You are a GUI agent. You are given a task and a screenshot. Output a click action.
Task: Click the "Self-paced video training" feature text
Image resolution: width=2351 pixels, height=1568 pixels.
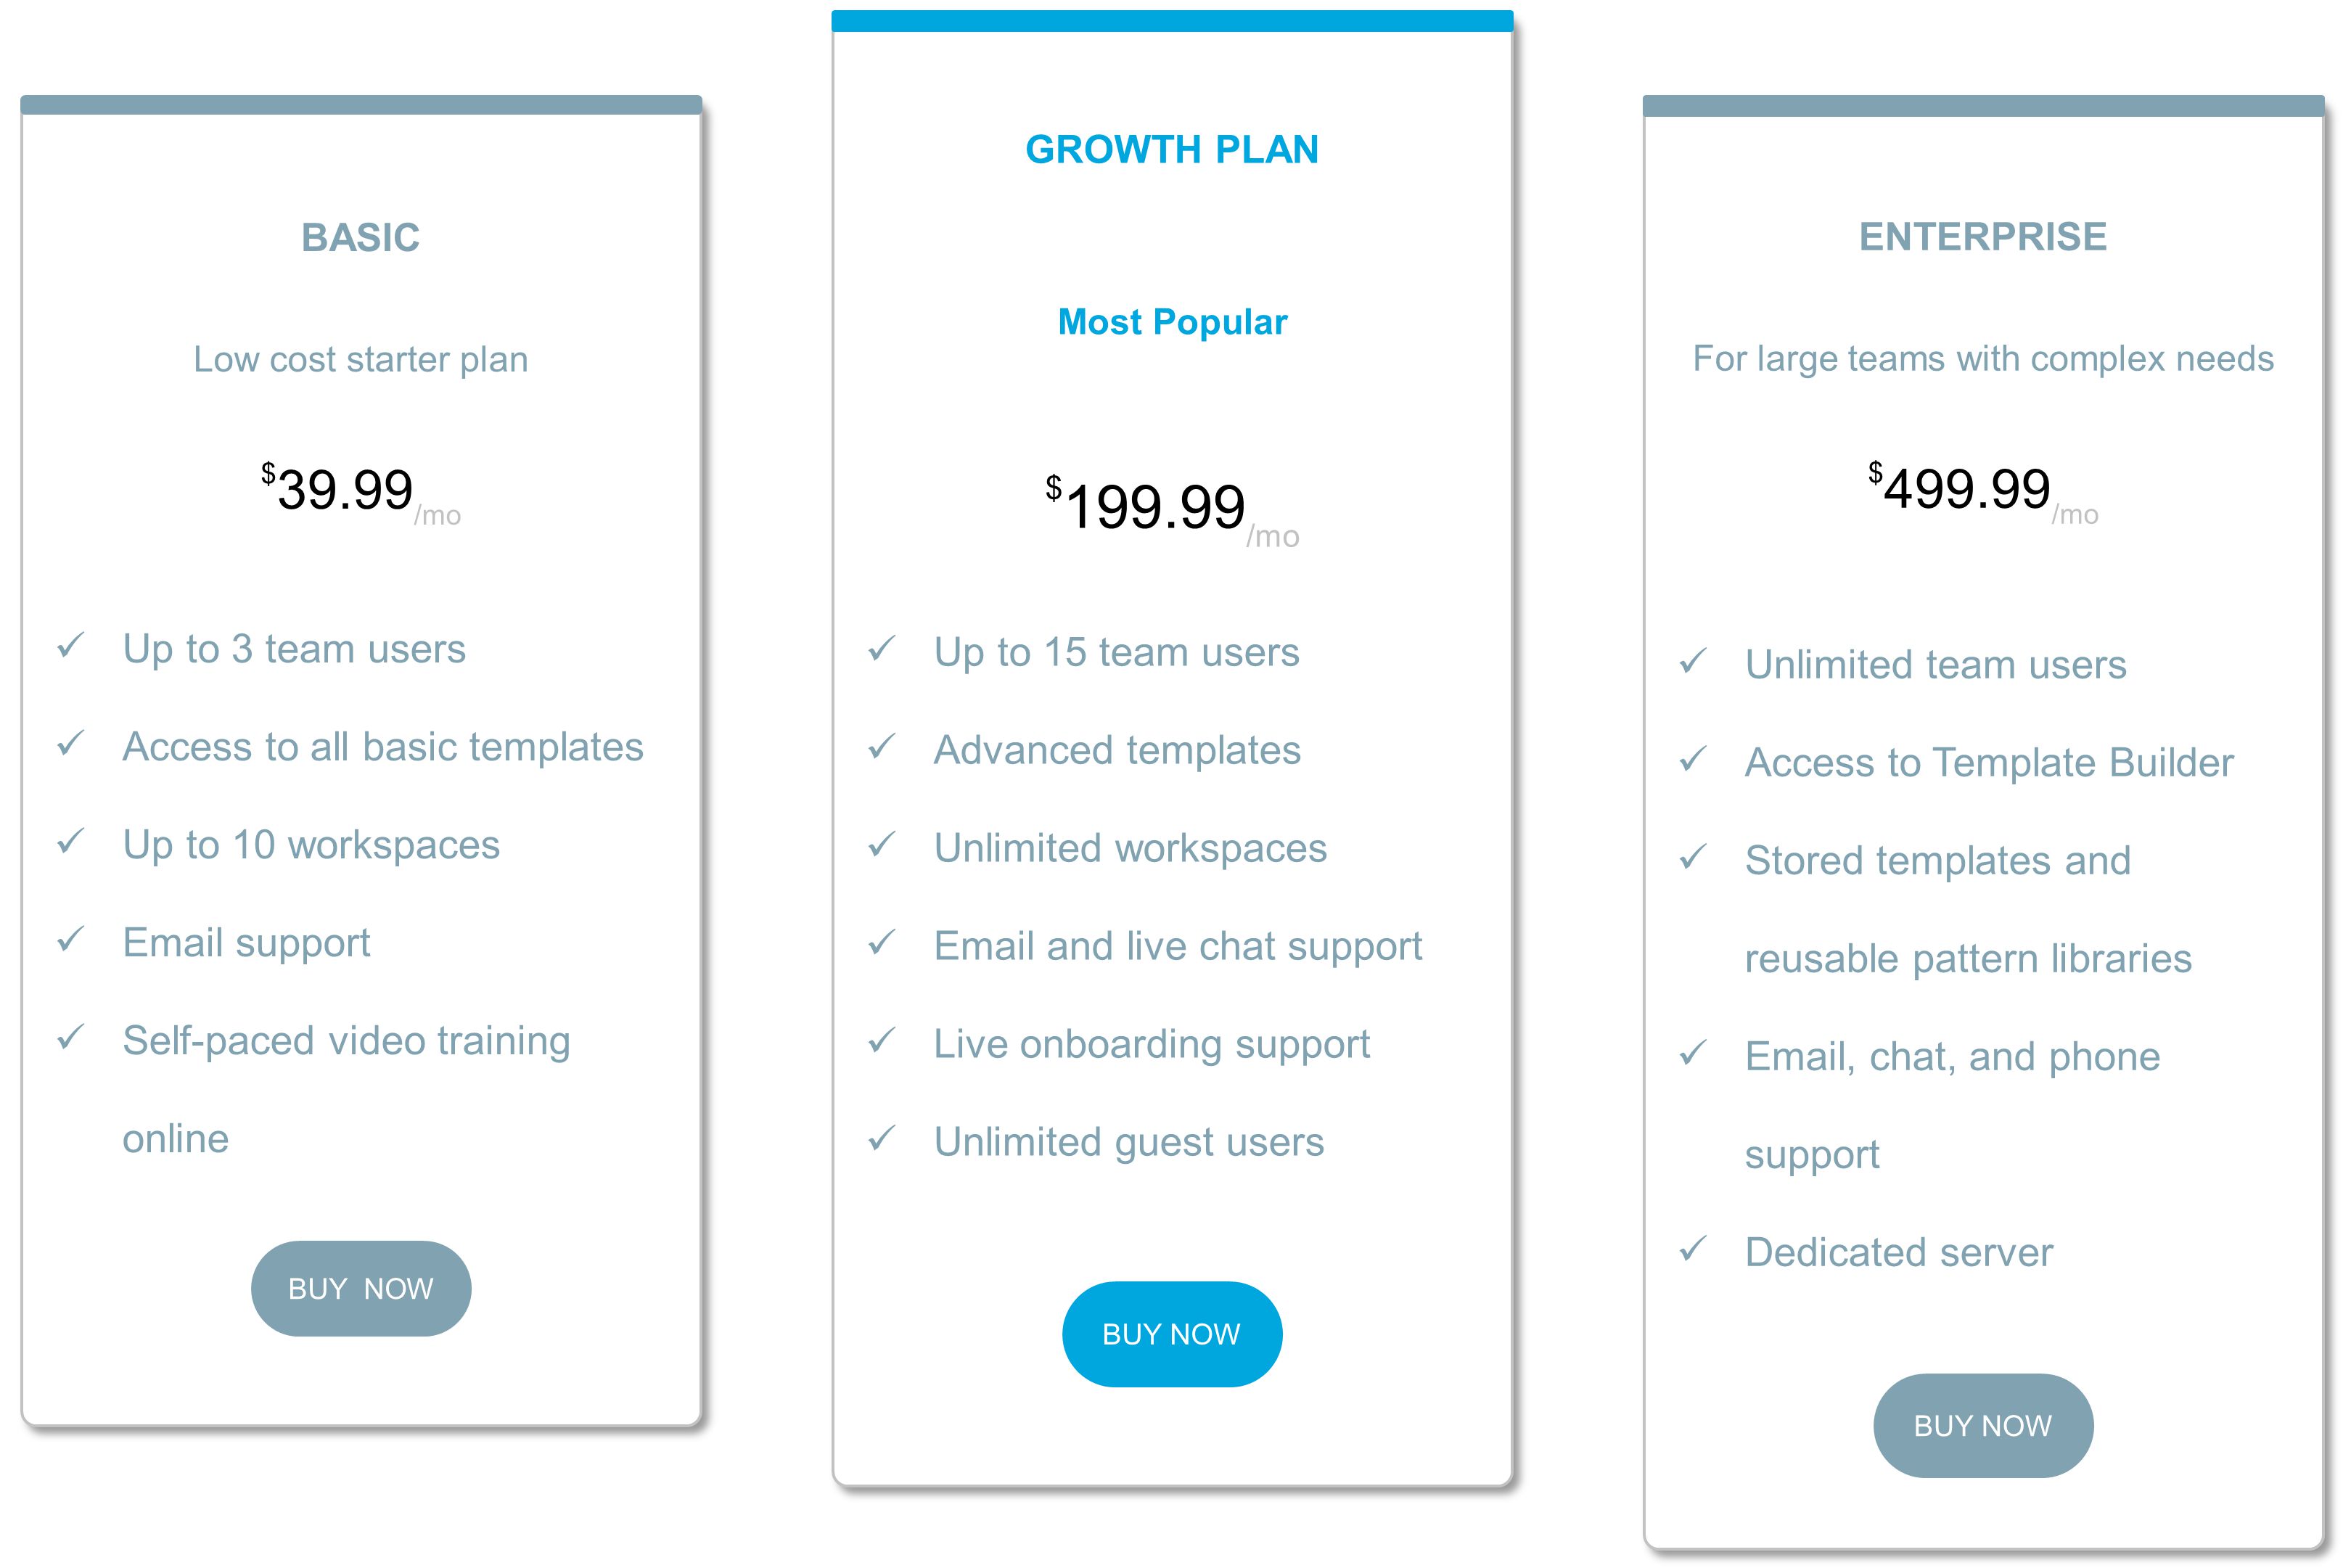coord(346,1041)
